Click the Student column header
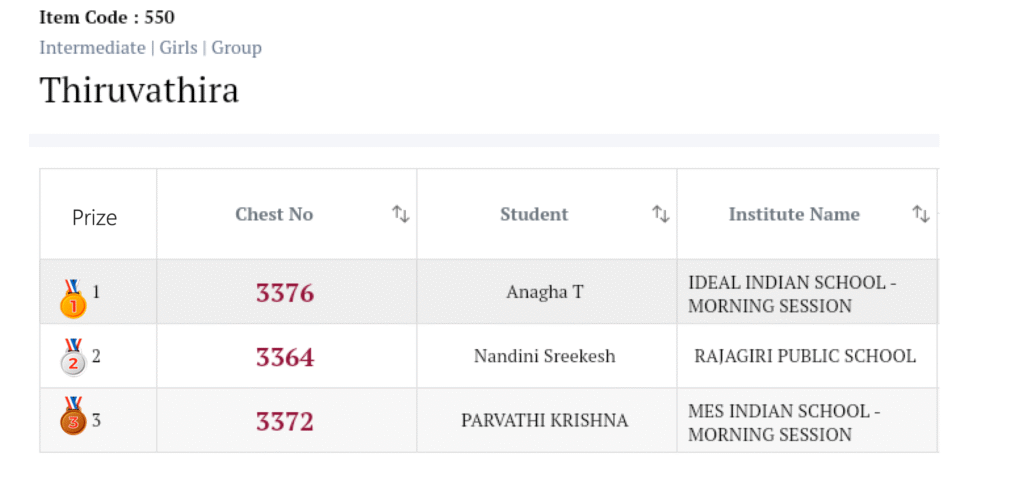 pos(534,214)
